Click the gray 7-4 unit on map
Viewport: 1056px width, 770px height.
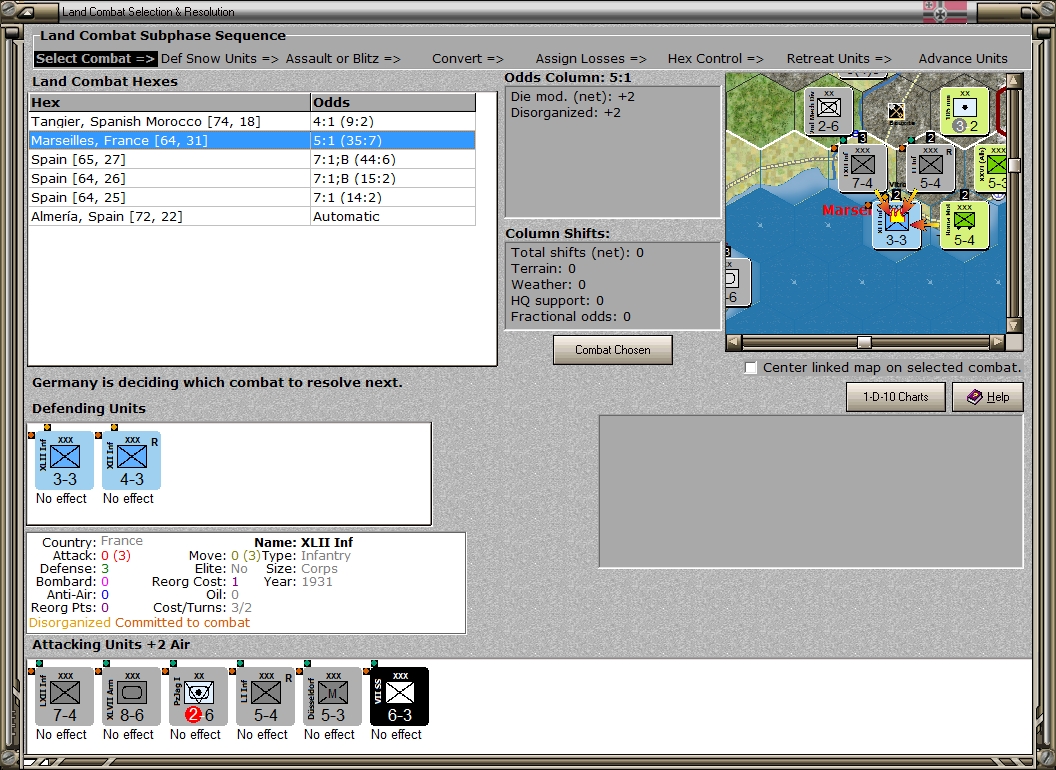pos(863,168)
